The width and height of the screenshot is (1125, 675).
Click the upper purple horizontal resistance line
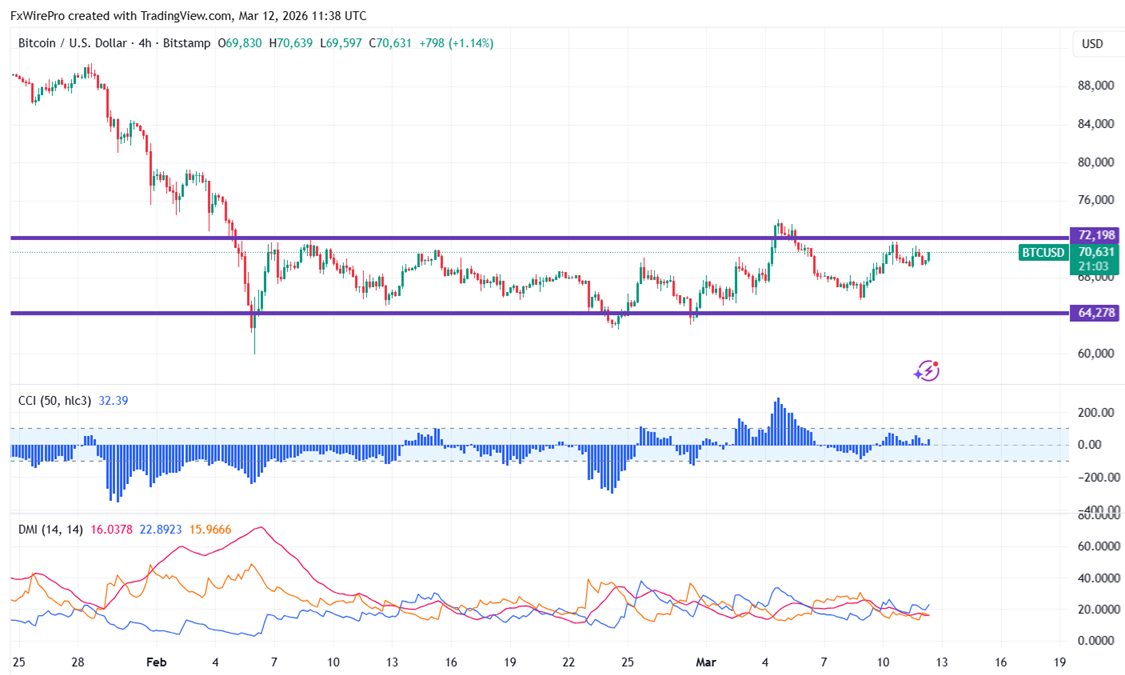[x=538, y=237]
